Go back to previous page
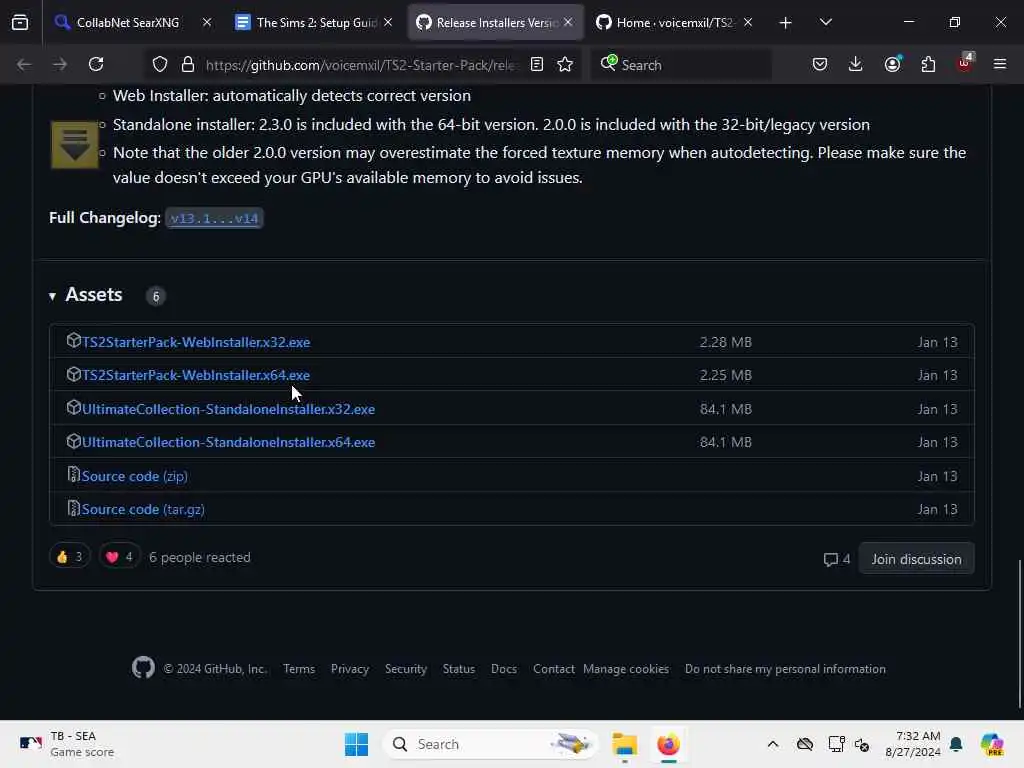This screenshot has height=768, width=1024. [24, 64]
